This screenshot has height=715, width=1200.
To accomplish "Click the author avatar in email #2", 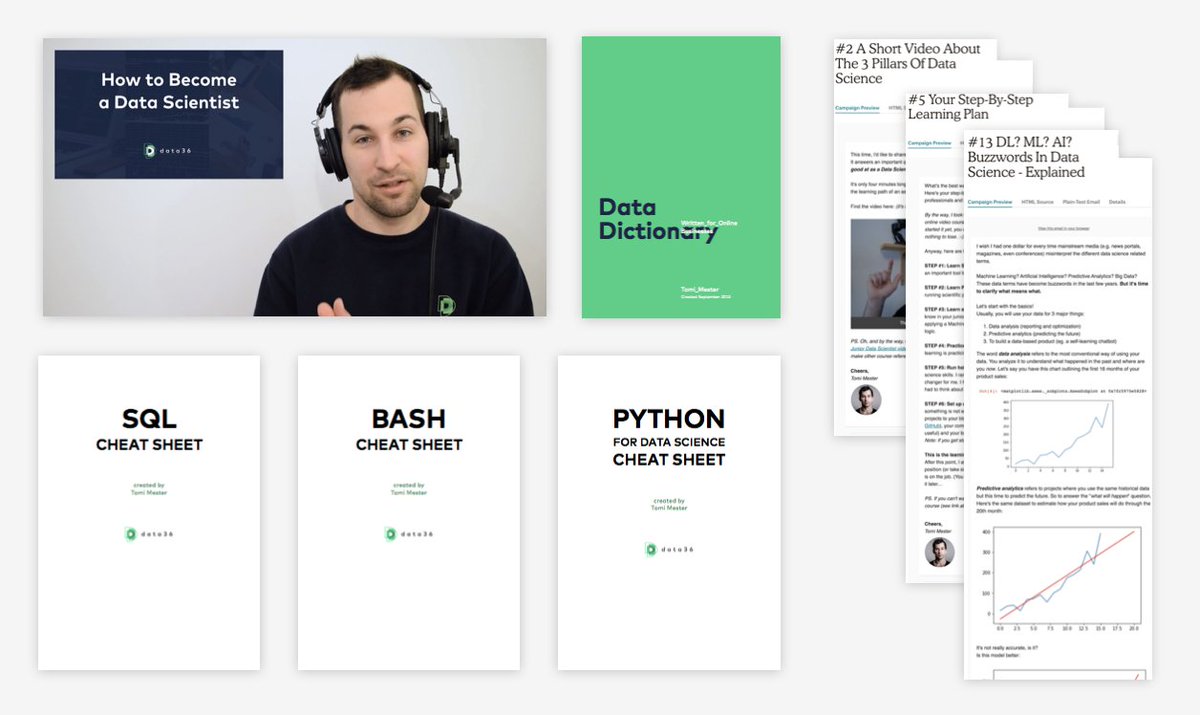I will 866,400.
